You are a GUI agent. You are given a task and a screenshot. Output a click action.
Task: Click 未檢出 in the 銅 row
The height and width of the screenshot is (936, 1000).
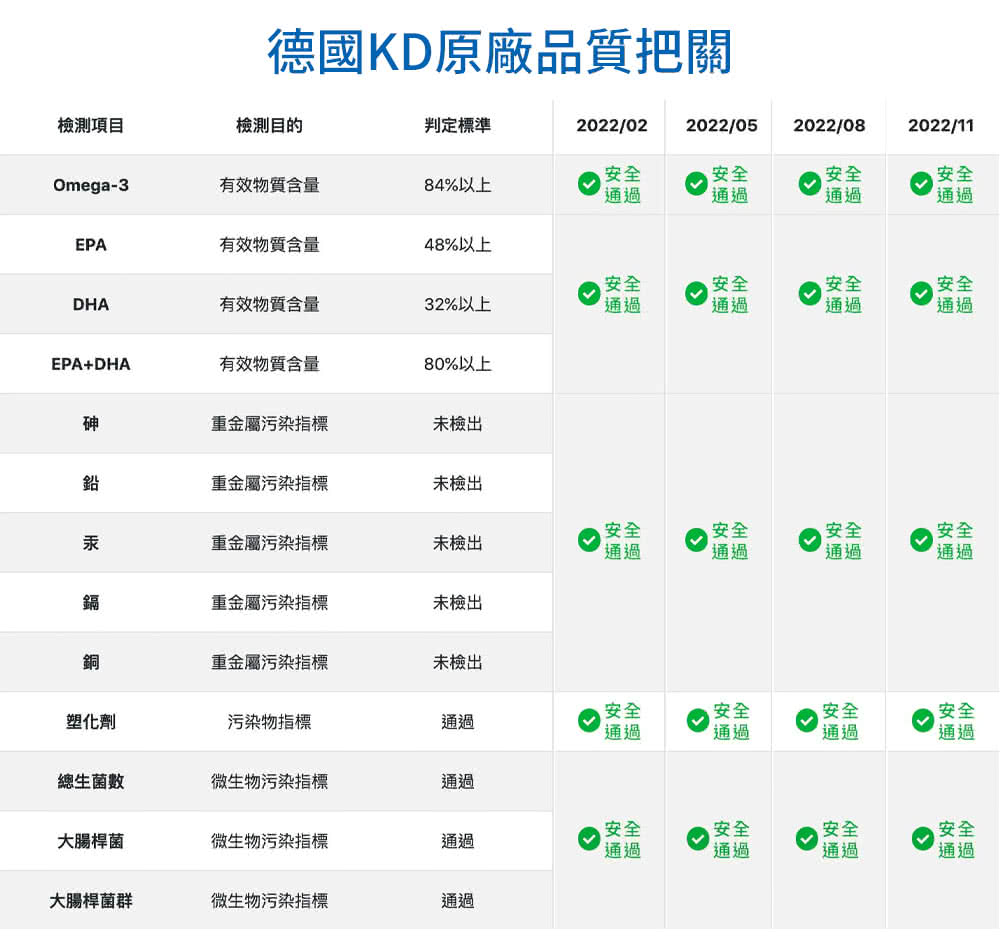click(x=458, y=662)
